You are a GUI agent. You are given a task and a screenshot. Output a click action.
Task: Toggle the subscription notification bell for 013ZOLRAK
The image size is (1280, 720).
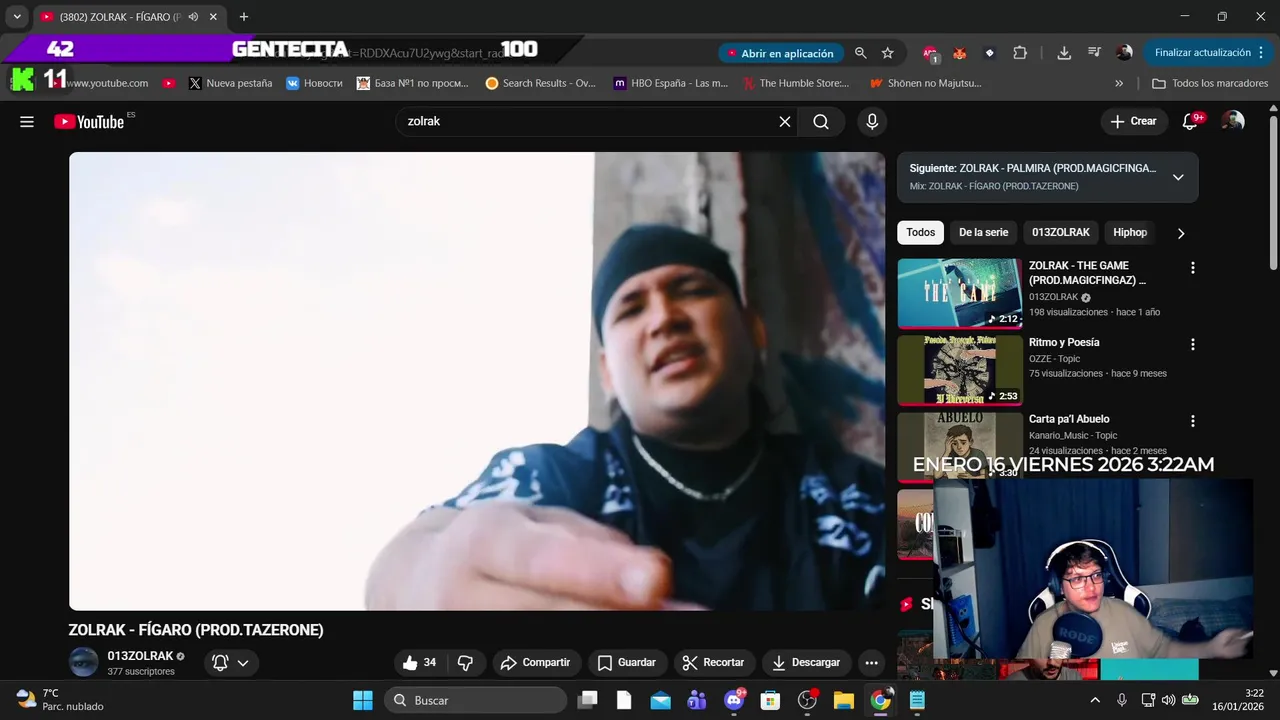click(231, 663)
